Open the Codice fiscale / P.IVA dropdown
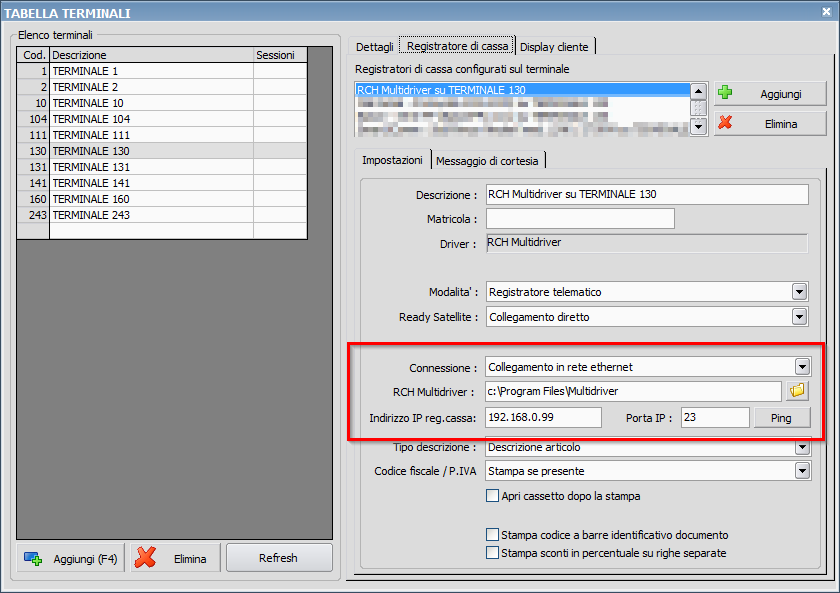840x593 pixels. (802, 471)
